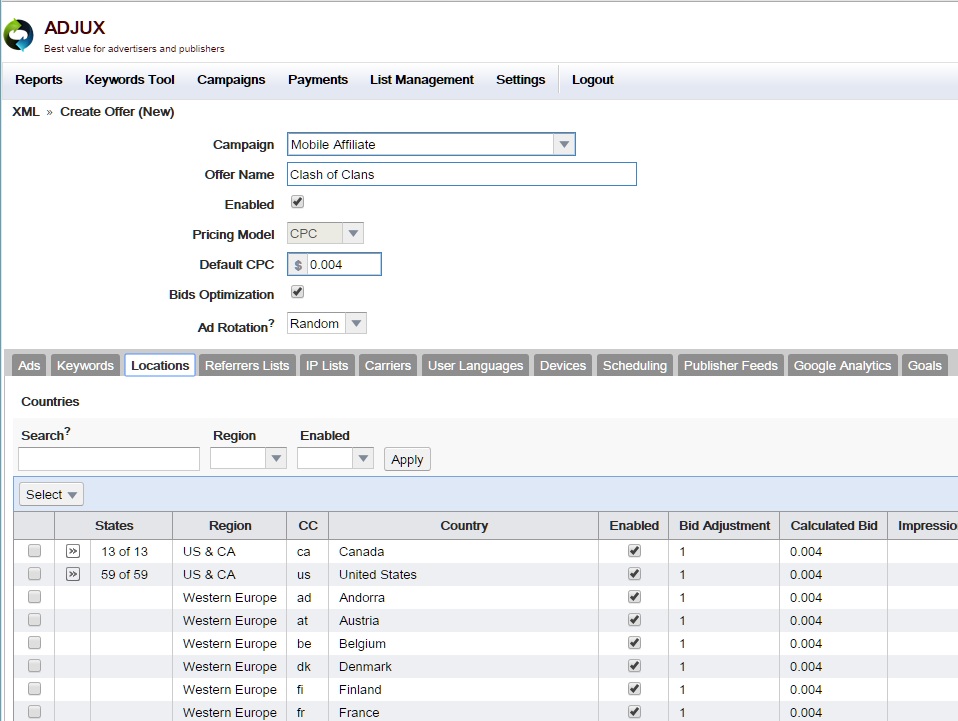Click the Apply filter button
This screenshot has height=721, width=958.
point(408,459)
